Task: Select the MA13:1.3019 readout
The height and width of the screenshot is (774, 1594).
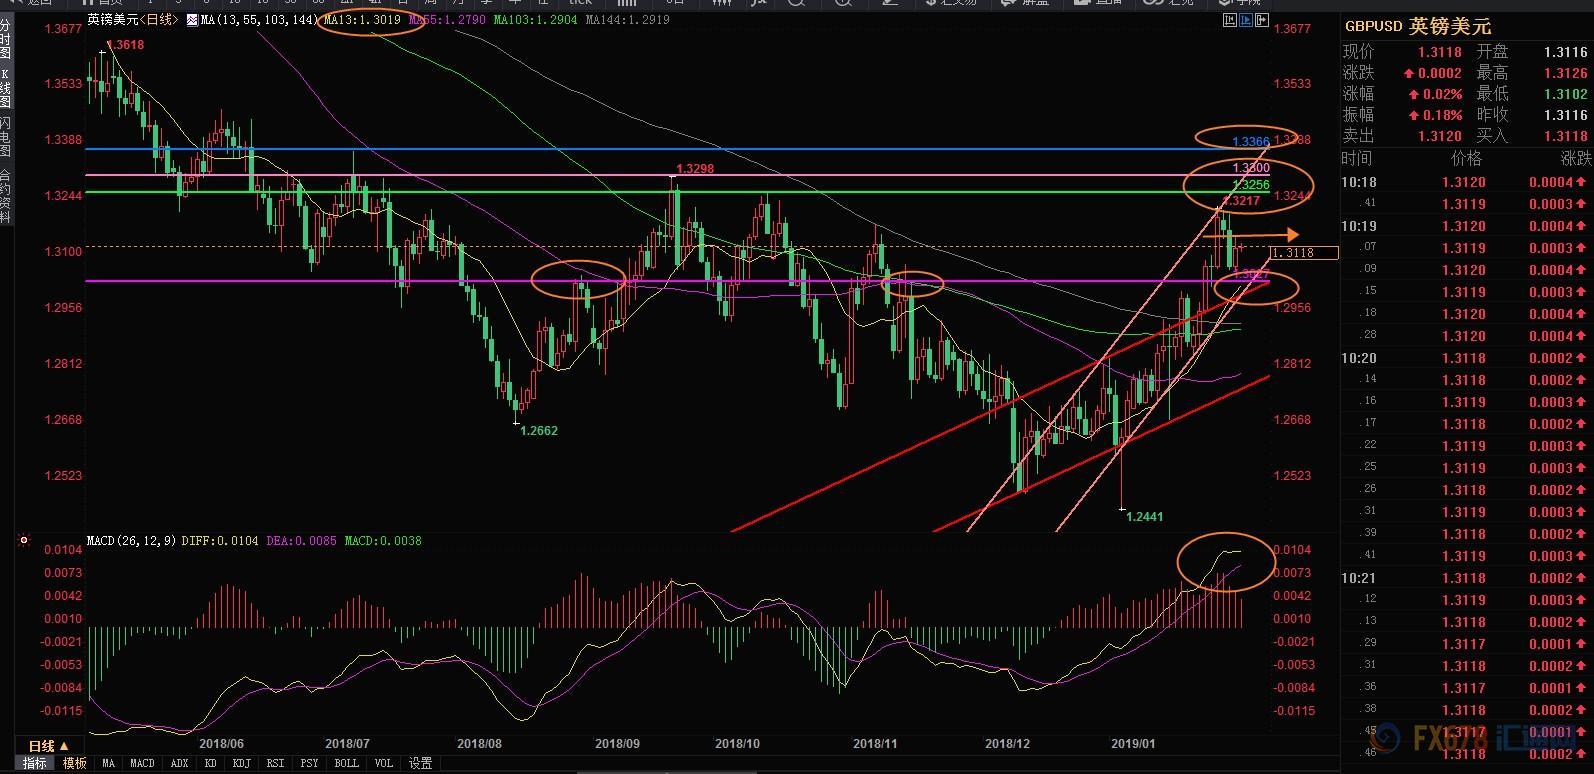Action: pos(362,19)
